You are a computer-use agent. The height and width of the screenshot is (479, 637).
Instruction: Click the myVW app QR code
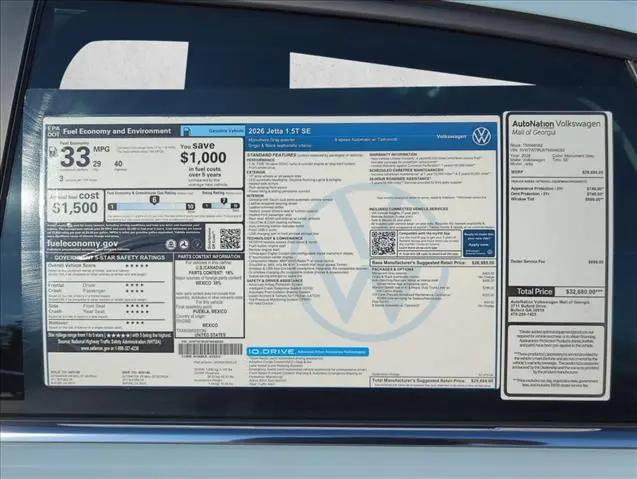[383, 243]
